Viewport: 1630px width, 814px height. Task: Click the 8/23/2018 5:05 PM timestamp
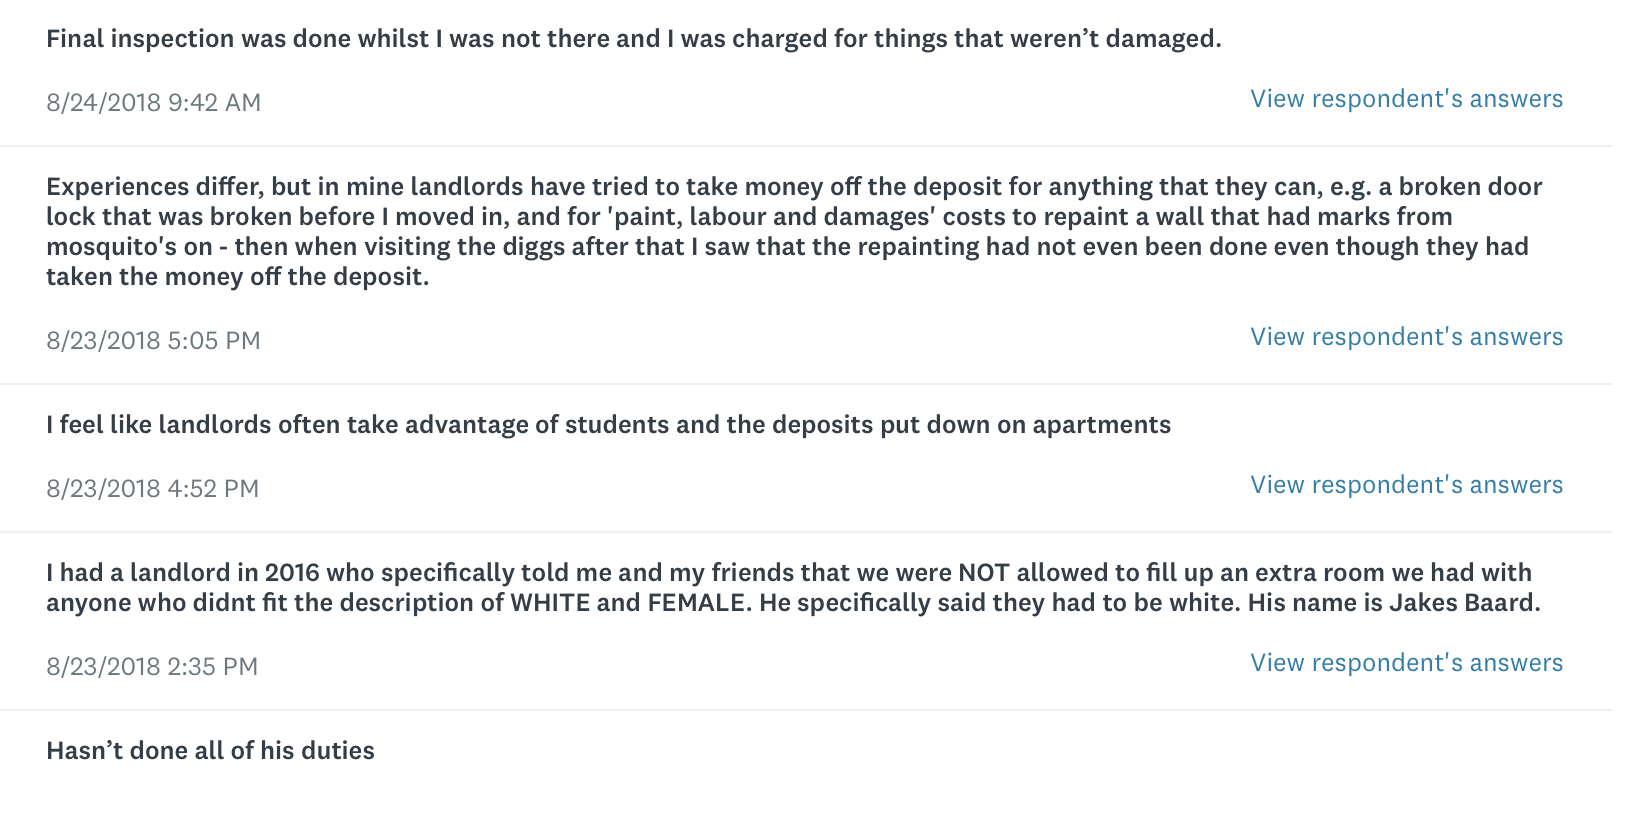(153, 341)
